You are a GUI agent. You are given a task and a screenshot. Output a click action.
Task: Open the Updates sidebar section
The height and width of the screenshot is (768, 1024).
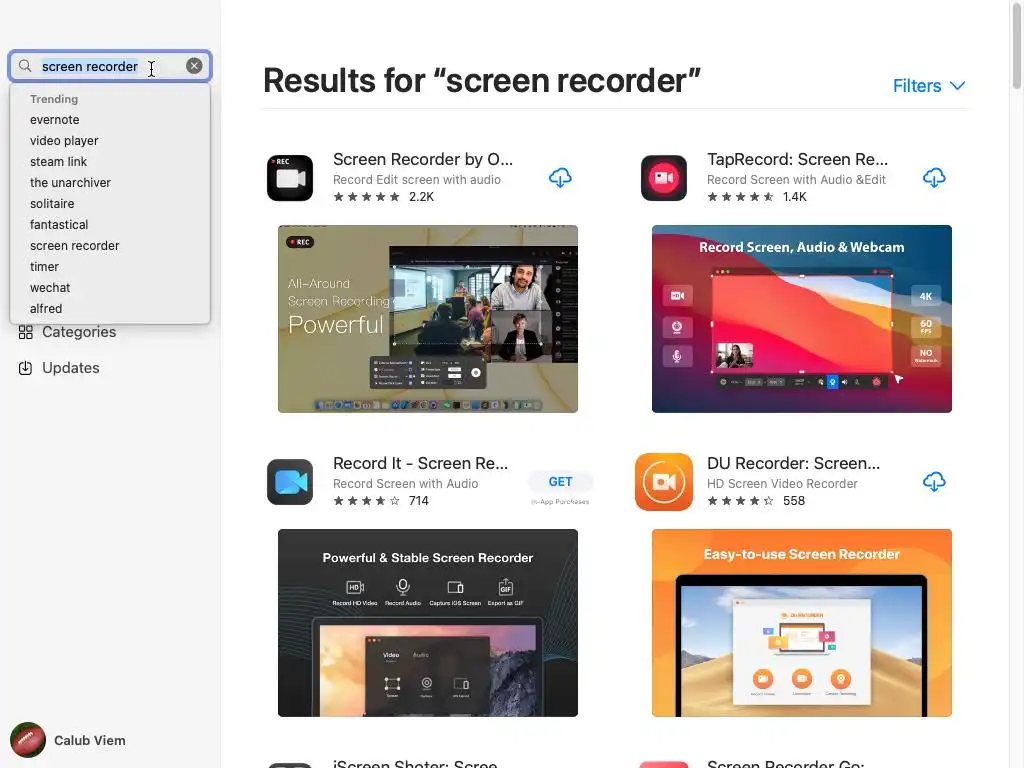[71, 368]
